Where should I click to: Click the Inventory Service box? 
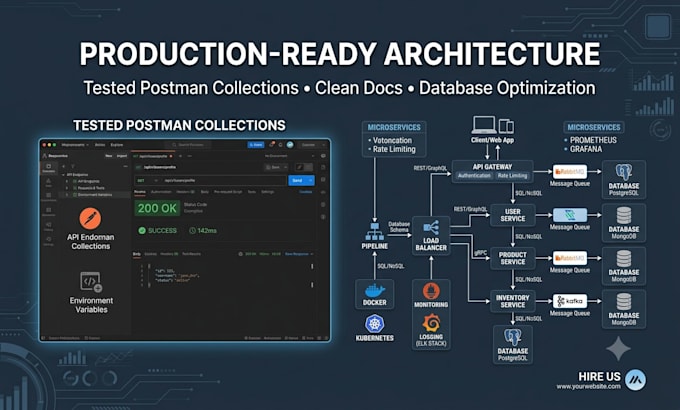[513, 301]
